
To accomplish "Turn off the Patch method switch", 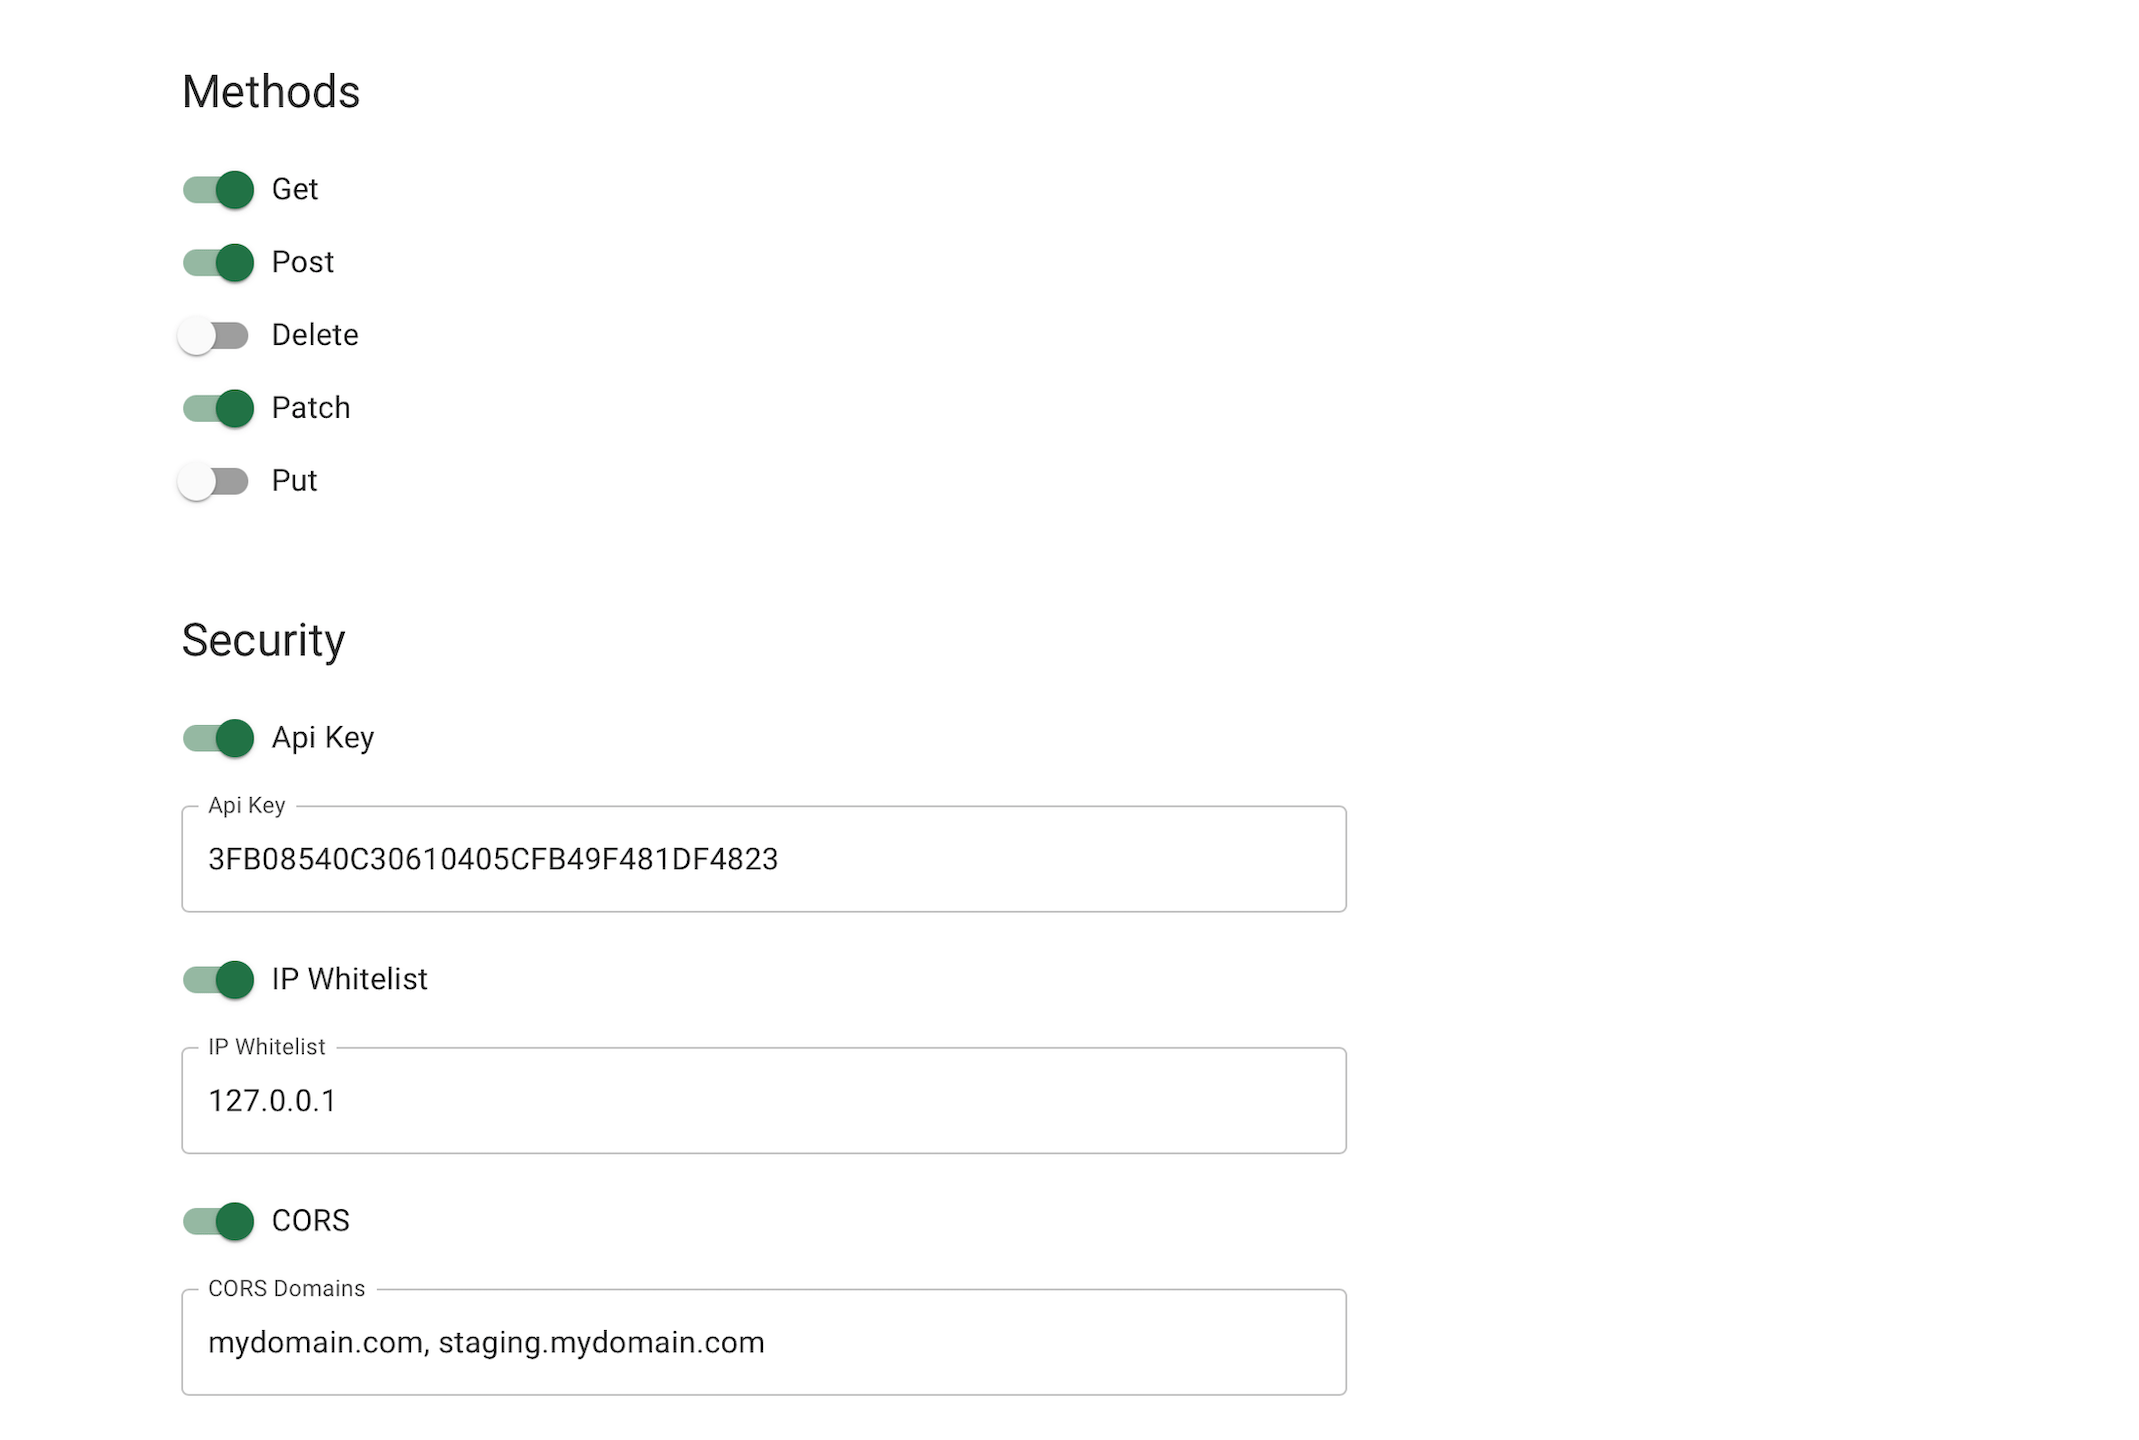I will [218, 408].
